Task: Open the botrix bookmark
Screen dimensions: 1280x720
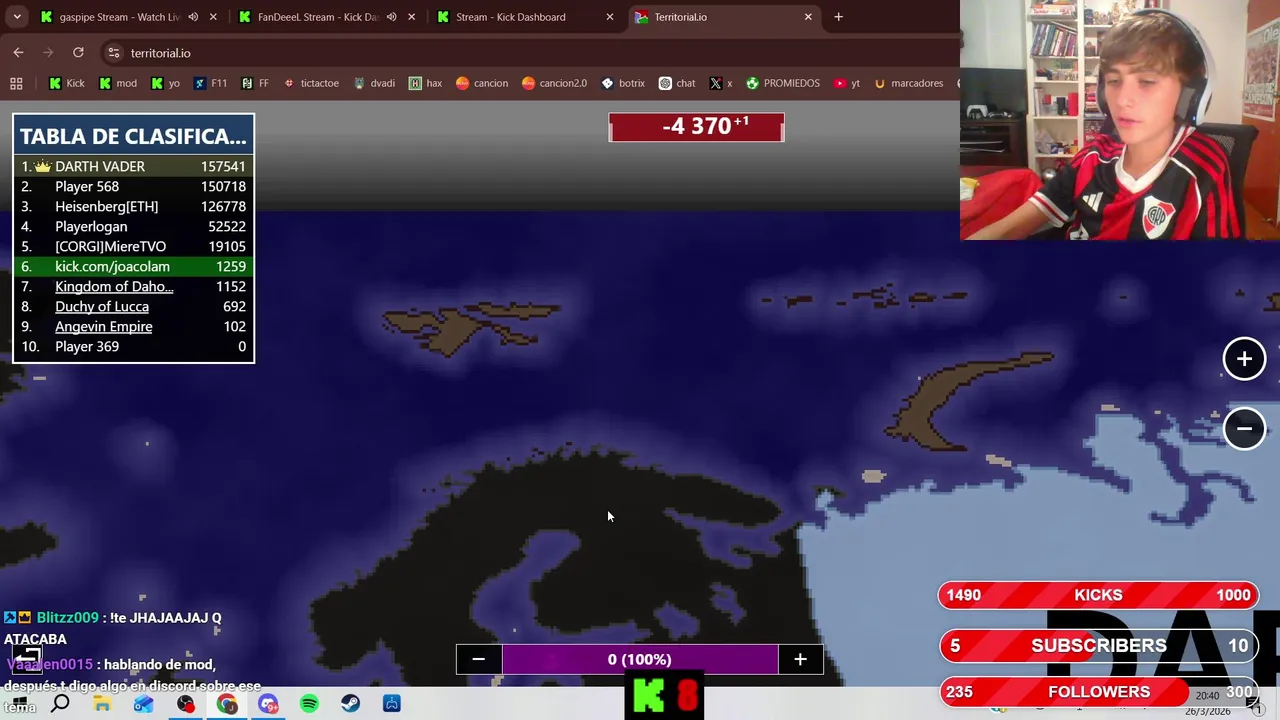Action: [x=622, y=83]
